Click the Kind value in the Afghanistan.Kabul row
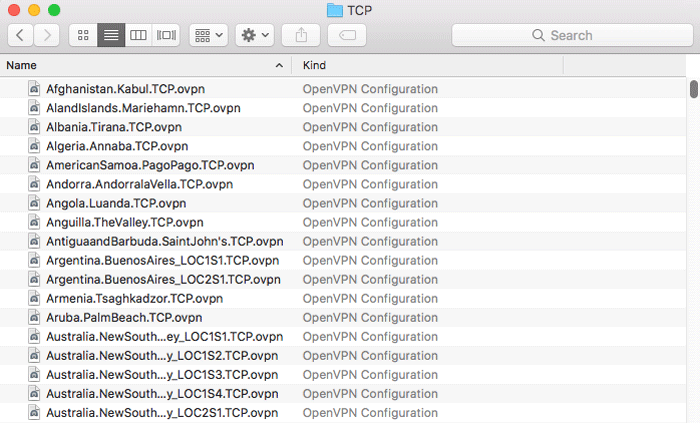Image resolution: width=700 pixels, height=423 pixels. [370, 89]
